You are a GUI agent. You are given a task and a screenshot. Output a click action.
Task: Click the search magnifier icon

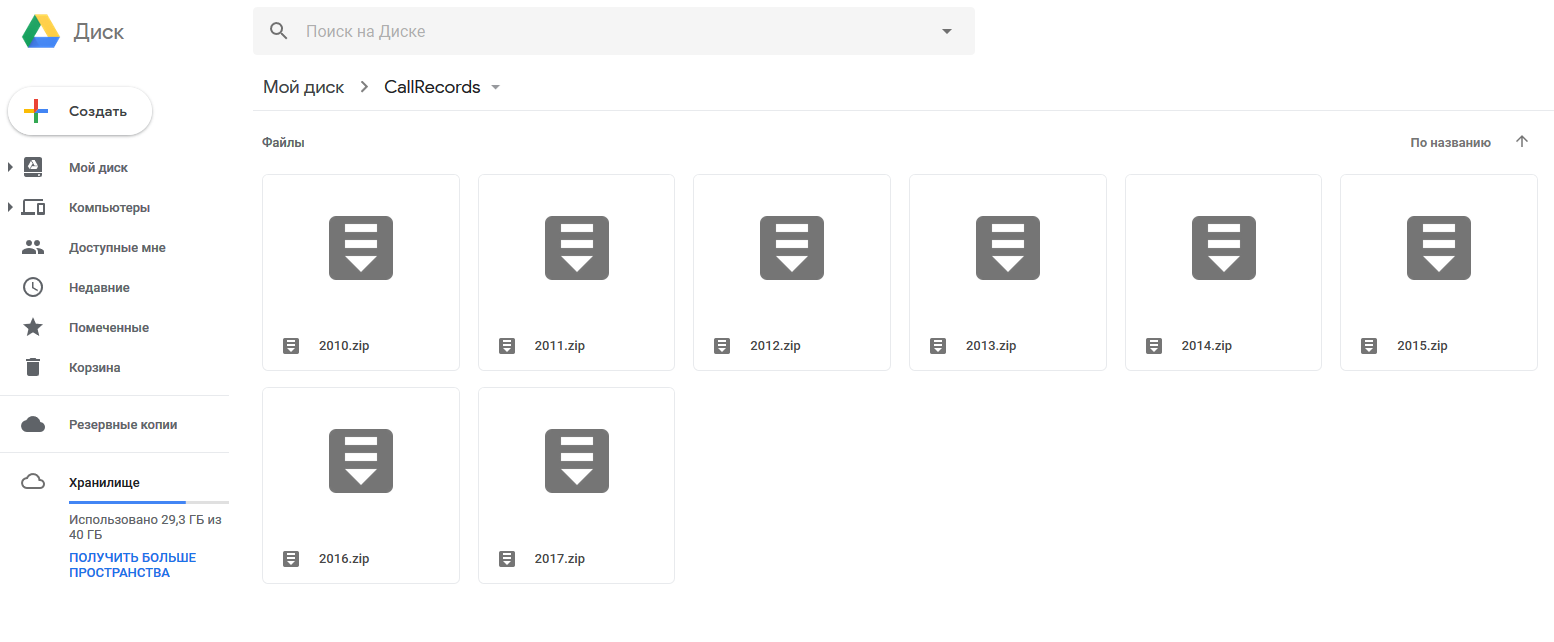pos(279,31)
